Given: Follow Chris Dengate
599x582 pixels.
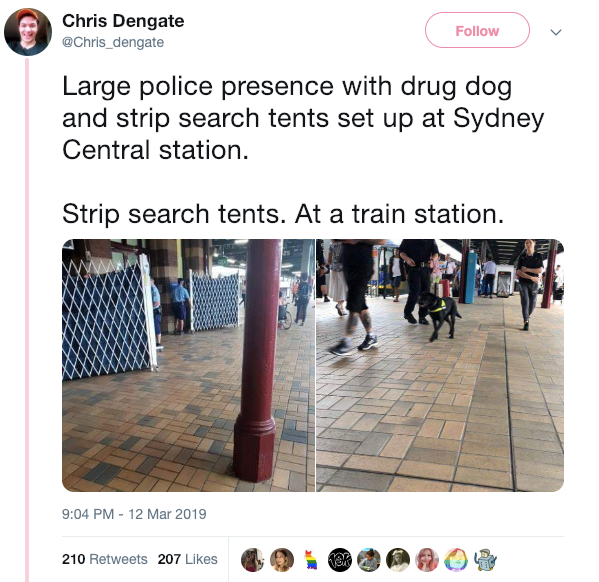Looking at the screenshot, I should tap(477, 30).
